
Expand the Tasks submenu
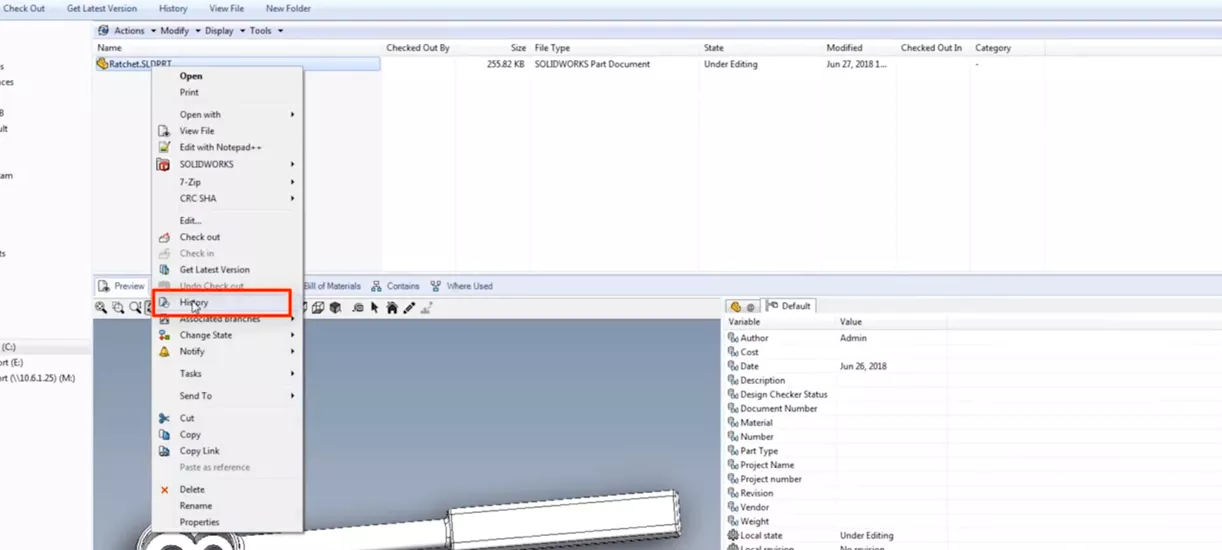227,374
